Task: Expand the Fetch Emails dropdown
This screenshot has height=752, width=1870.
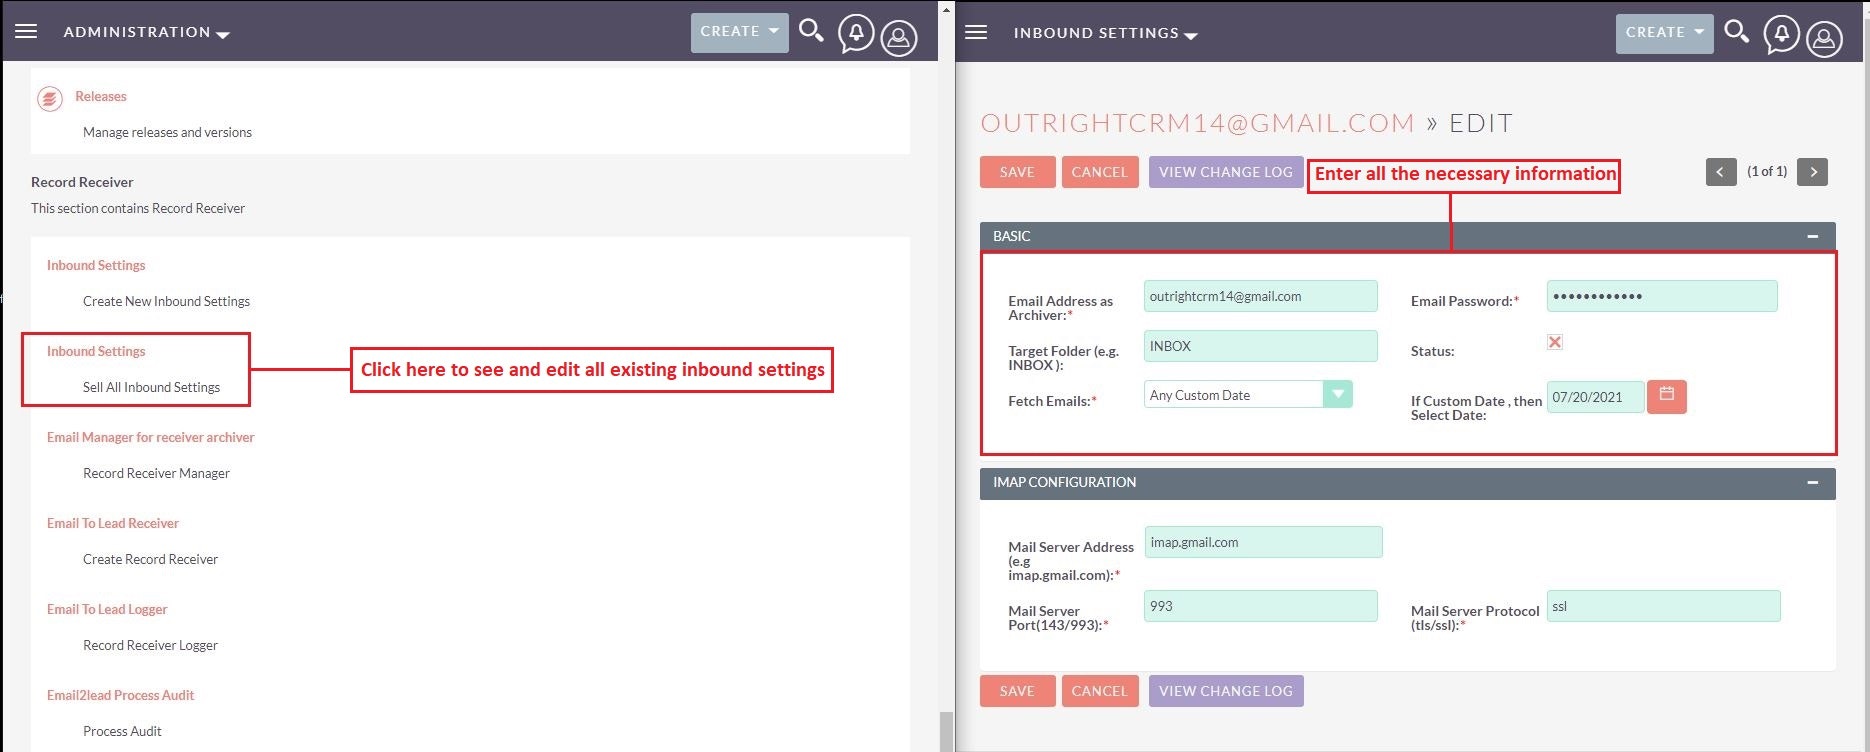Action: 1337,395
